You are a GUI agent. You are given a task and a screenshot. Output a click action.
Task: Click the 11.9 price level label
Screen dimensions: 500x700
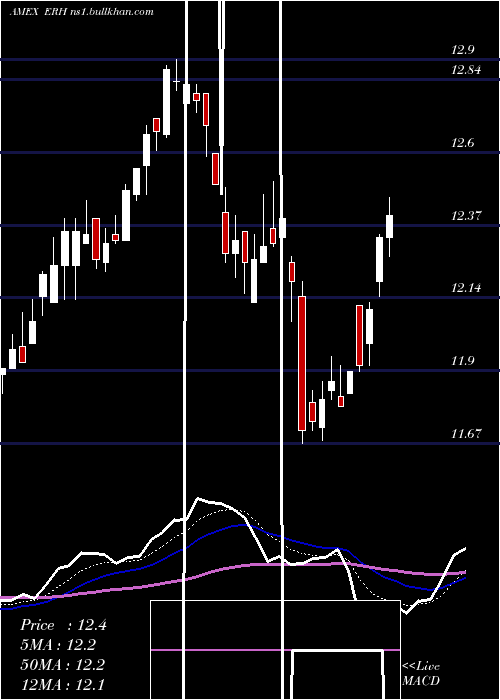463,361
